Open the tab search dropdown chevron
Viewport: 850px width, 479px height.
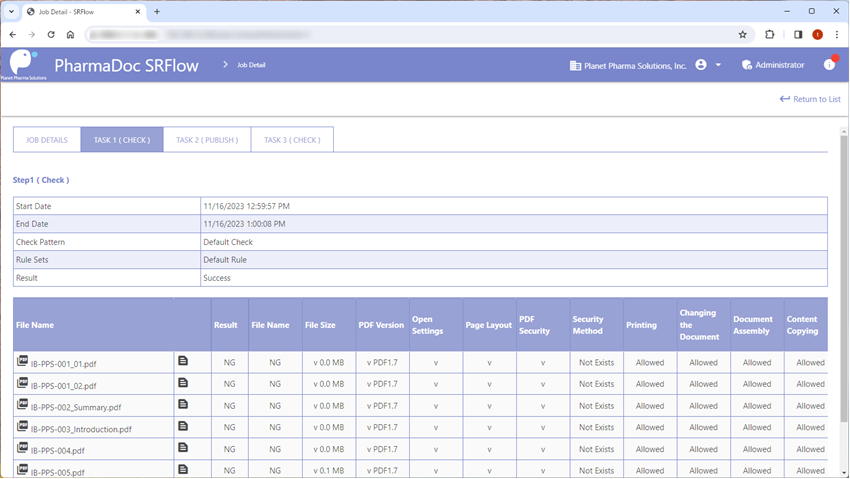11,11
